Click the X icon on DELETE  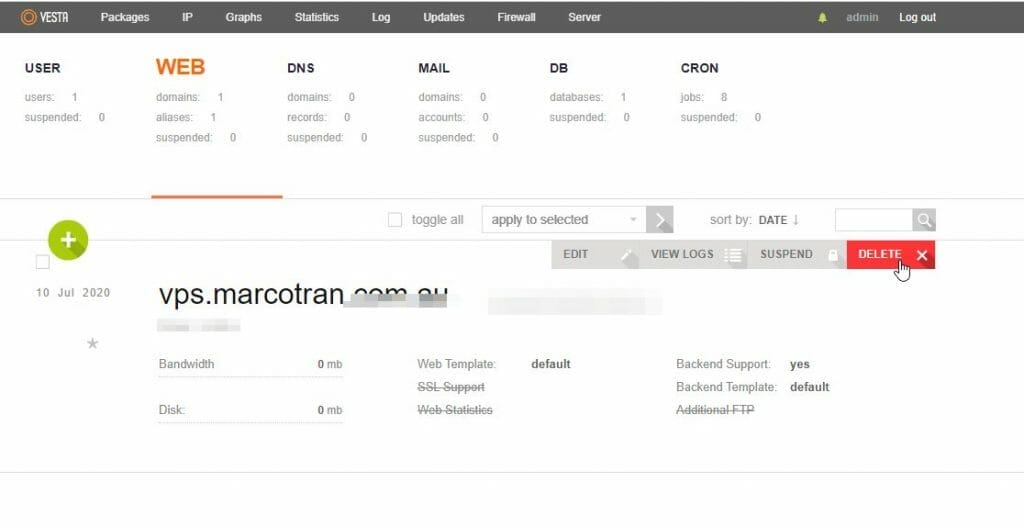(x=921, y=255)
